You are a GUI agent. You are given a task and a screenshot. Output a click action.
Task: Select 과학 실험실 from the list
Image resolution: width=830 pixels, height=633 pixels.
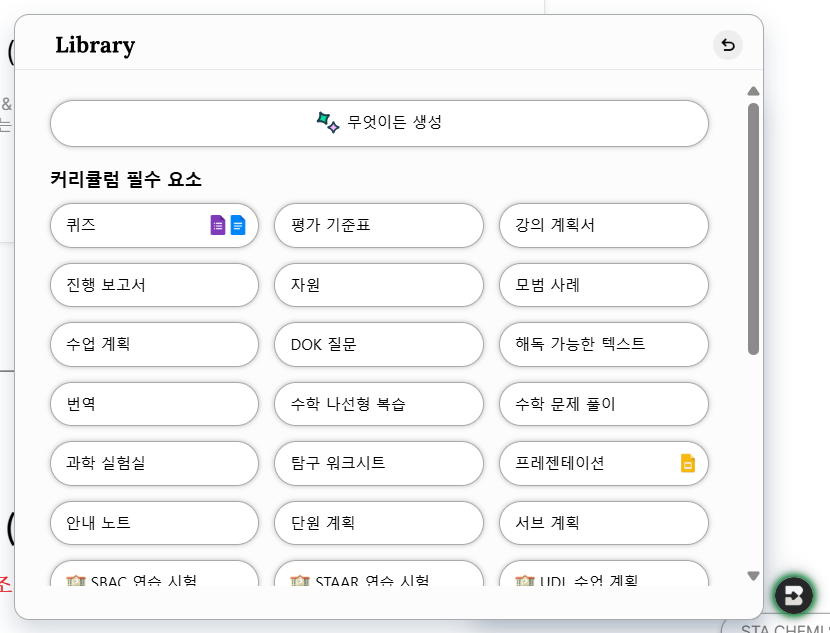[x=154, y=463]
